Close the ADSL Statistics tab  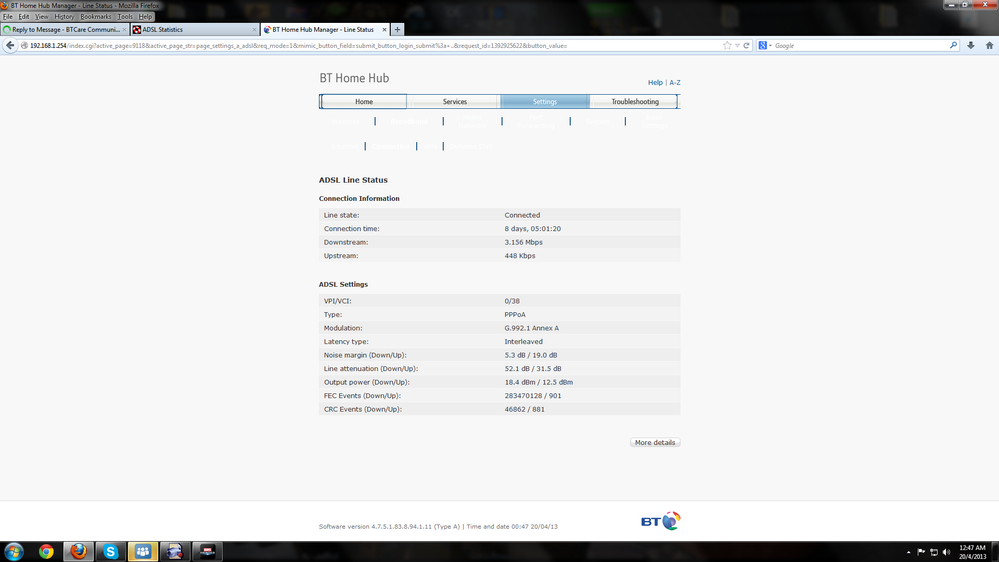pos(254,29)
